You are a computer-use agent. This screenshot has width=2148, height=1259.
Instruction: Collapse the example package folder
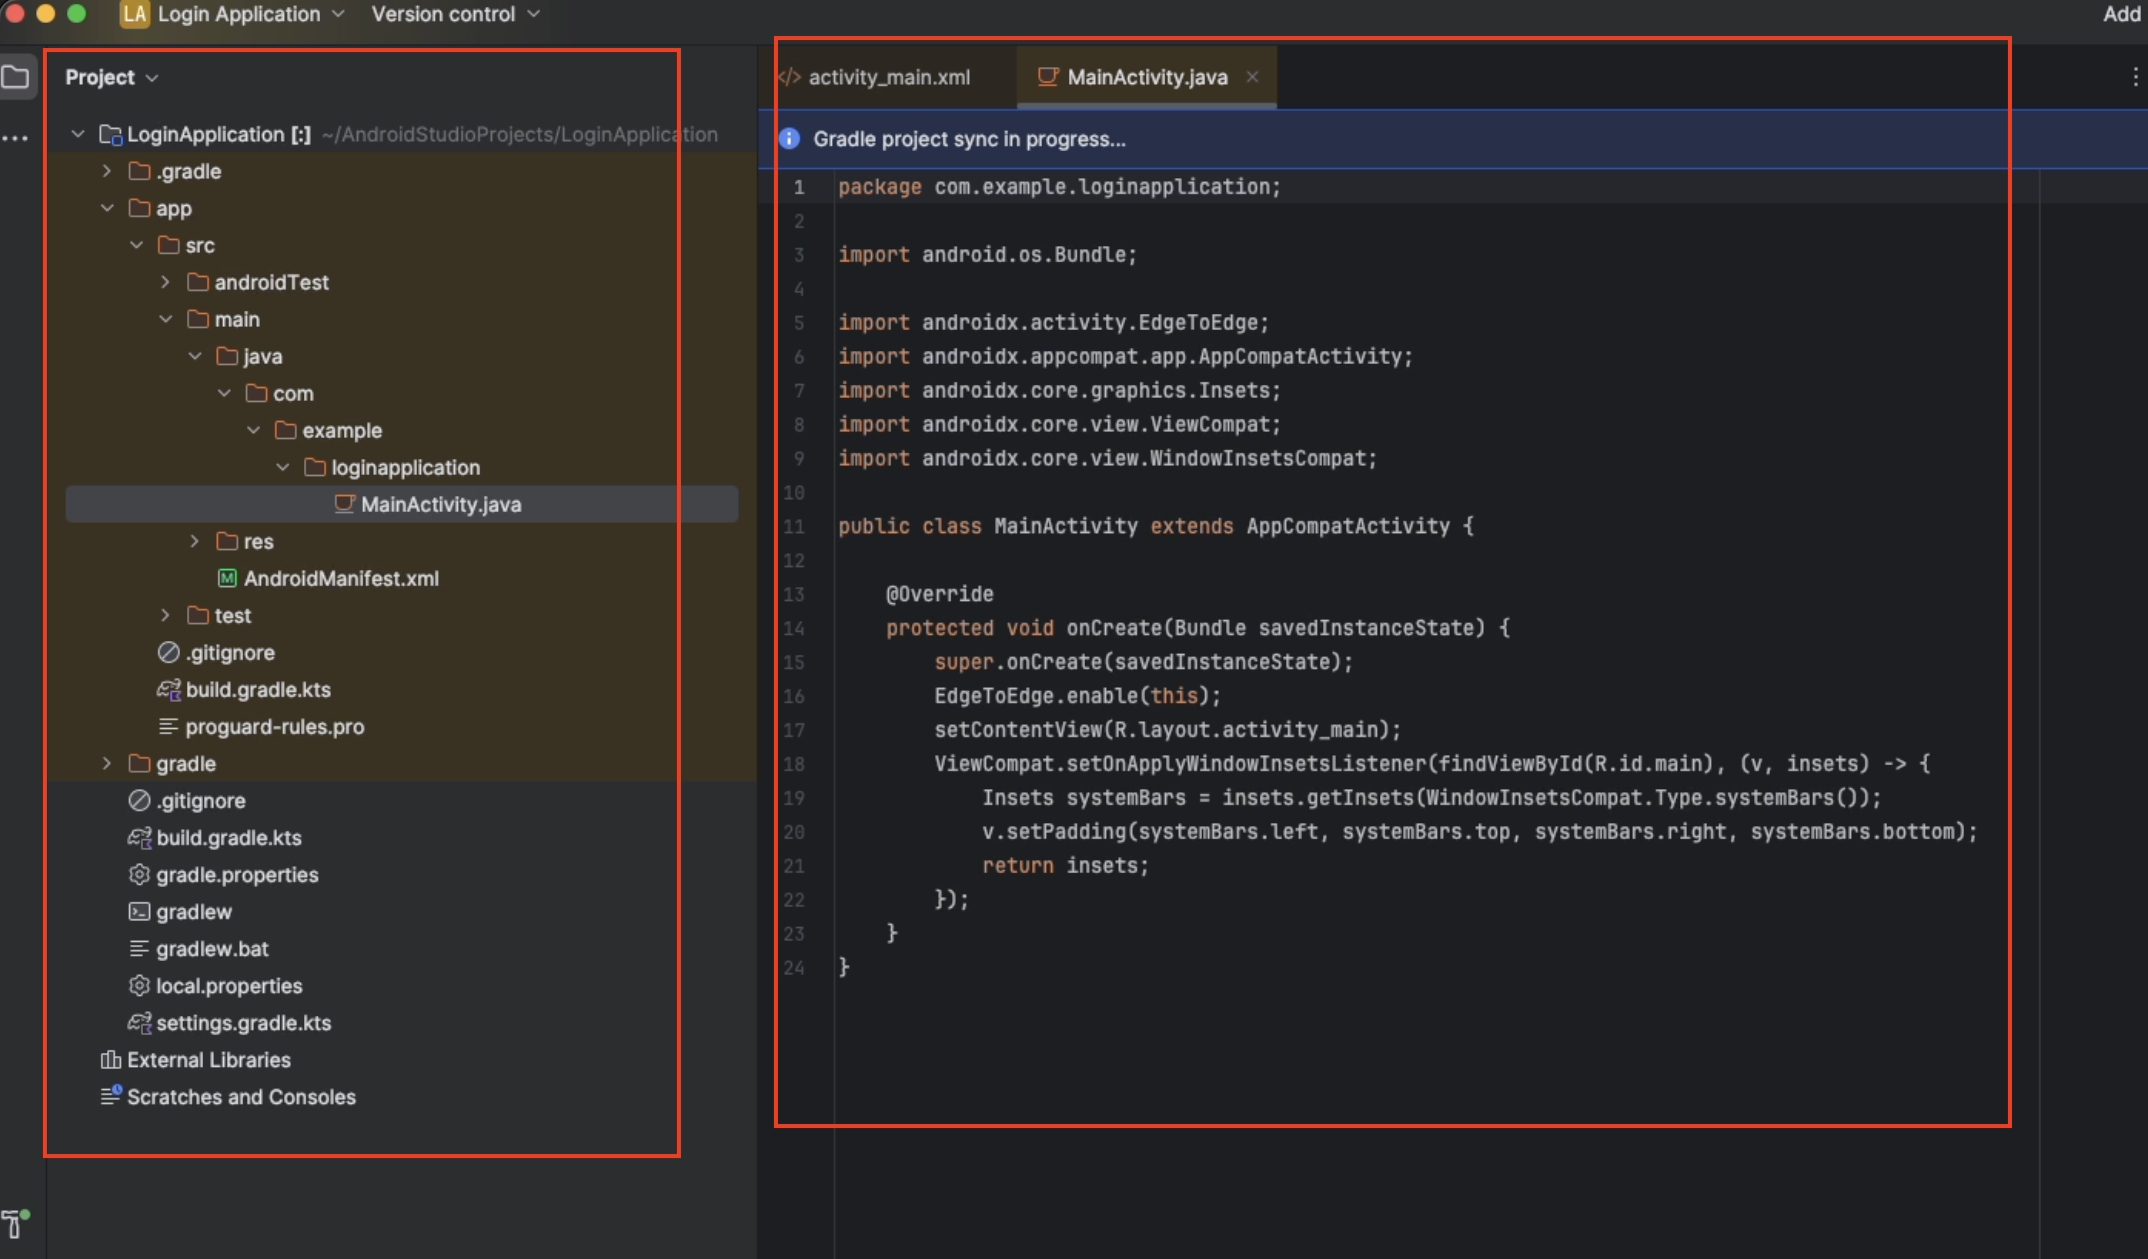(x=253, y=430)
